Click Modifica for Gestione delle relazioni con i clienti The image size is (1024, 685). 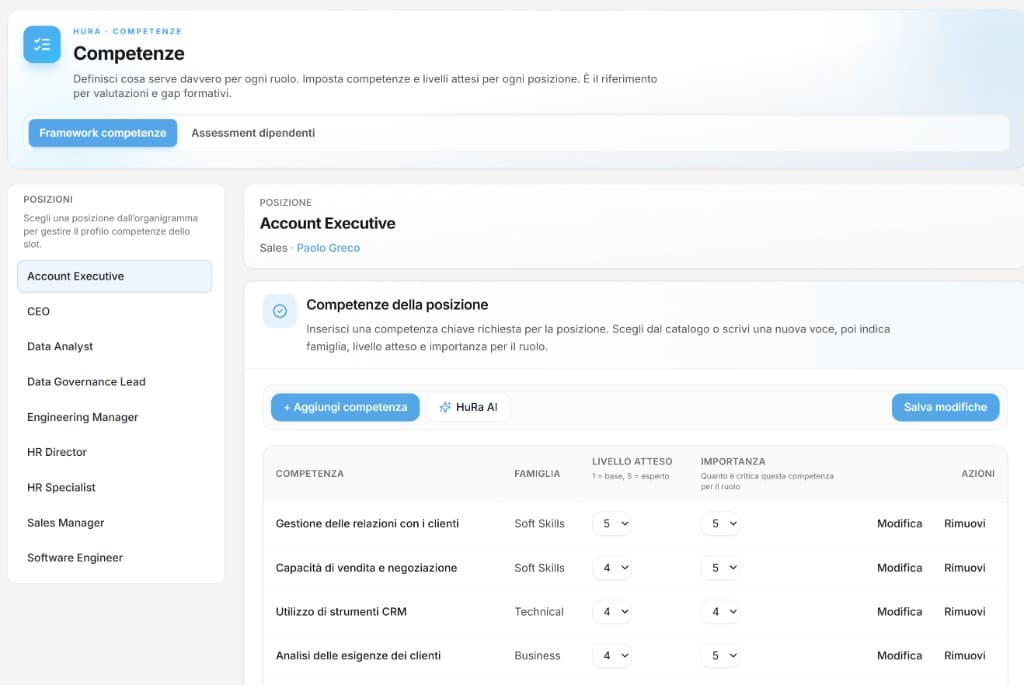(899, 524)
